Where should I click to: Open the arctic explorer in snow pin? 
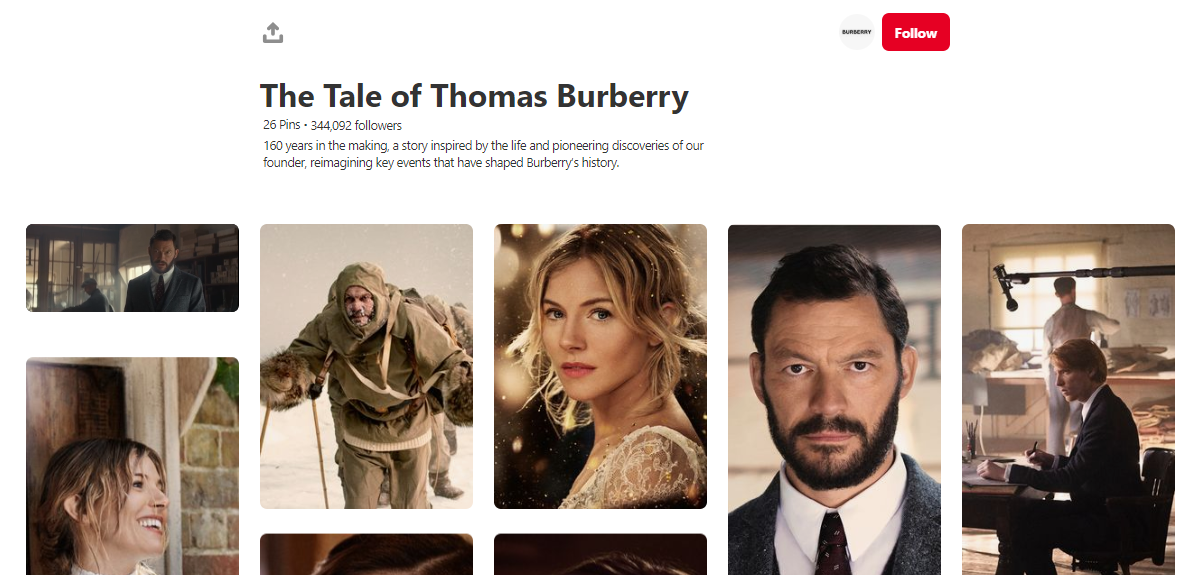click(366, 366)
